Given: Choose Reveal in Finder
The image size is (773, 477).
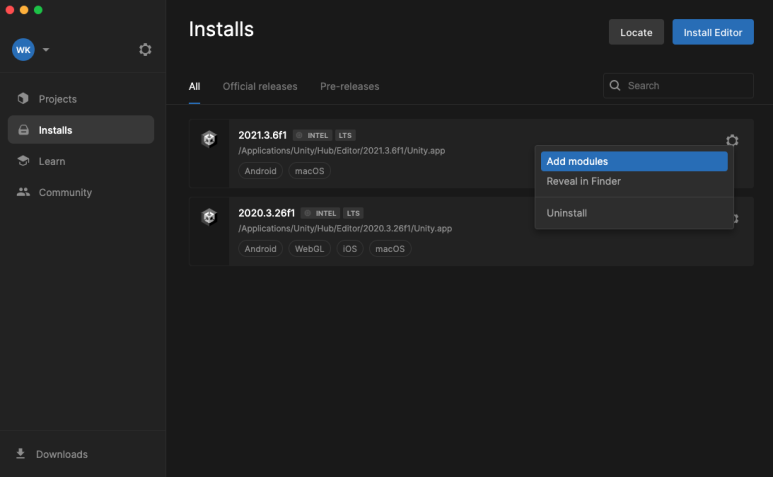Looking at the screenshot, I should click(x=634, y=181).
